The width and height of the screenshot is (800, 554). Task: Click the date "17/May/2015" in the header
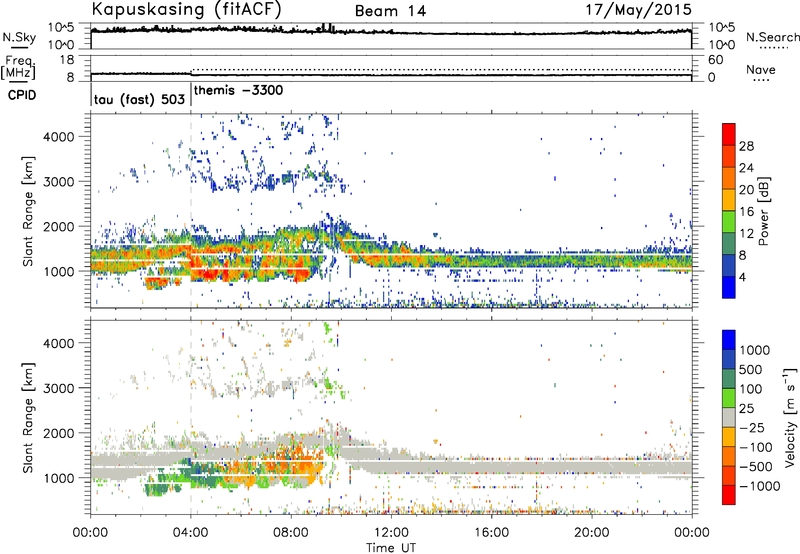click(x=638, y=10)
